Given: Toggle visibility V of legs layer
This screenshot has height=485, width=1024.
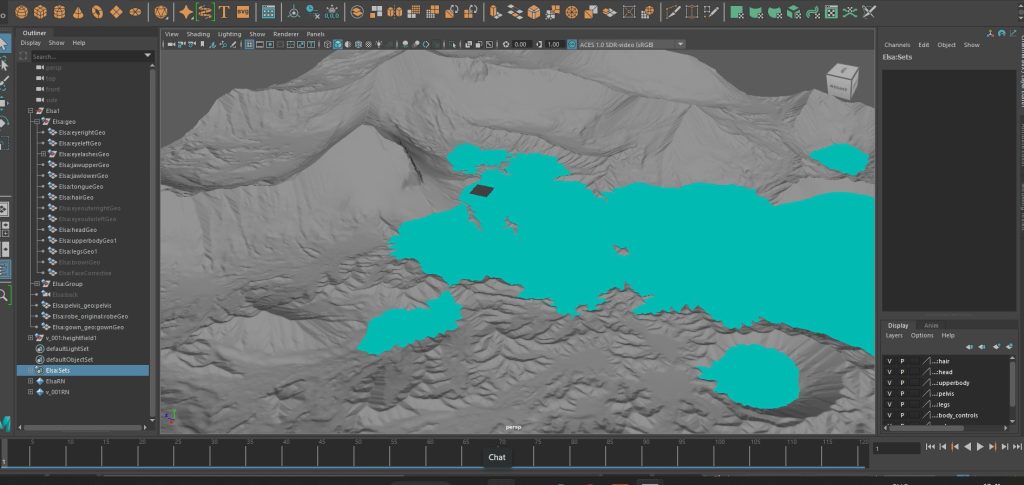Looking at the screenshot, I should click(x=889, y=404).
